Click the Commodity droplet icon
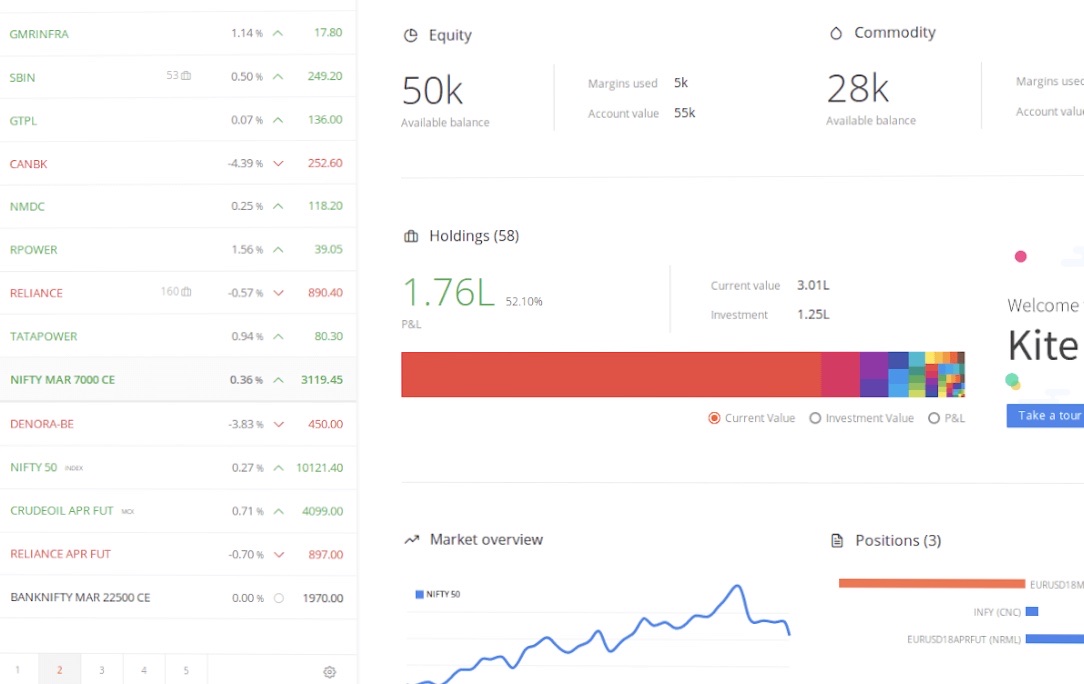 click(x=836, y=33)
